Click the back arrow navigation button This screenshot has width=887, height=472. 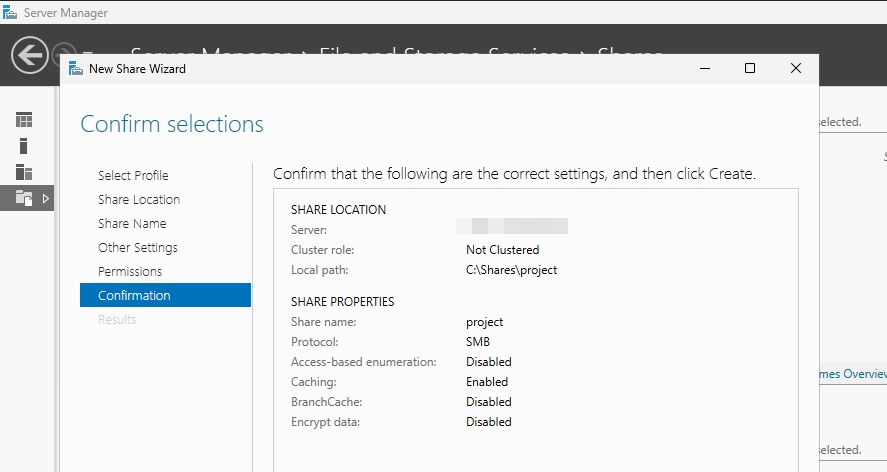tap(29, 55)
